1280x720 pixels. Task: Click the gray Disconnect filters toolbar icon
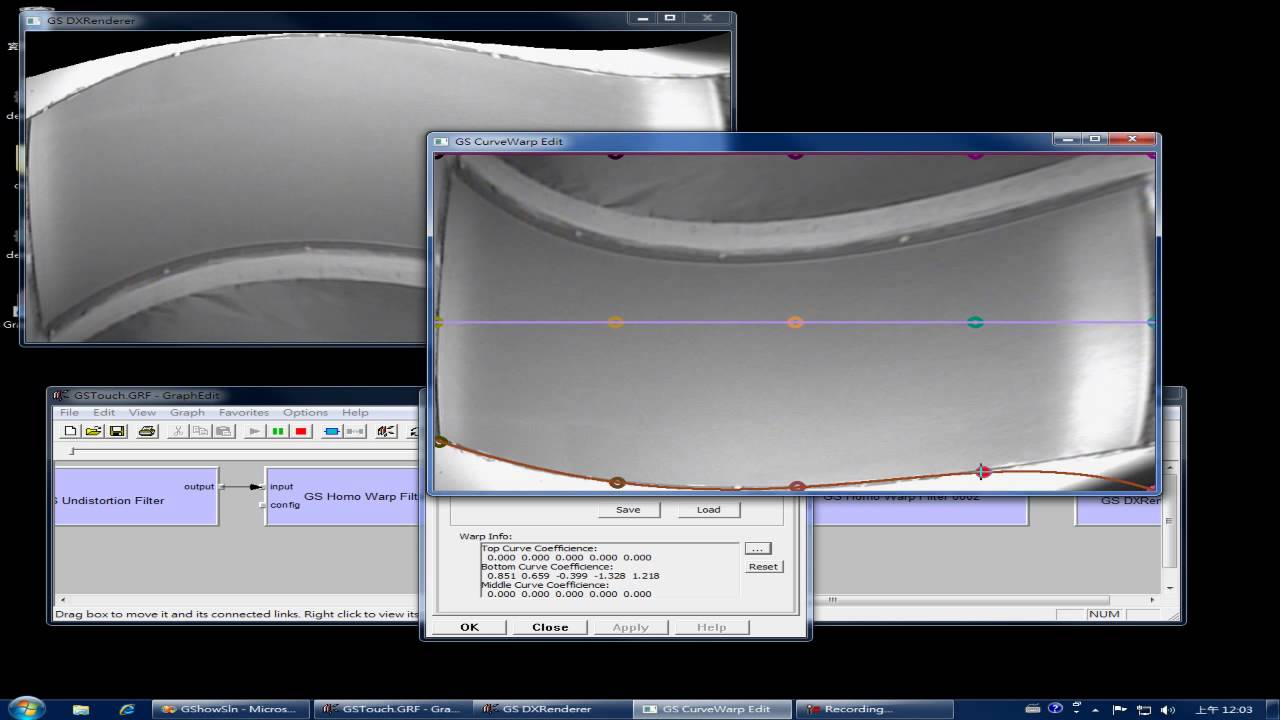[x=355, y=431]
